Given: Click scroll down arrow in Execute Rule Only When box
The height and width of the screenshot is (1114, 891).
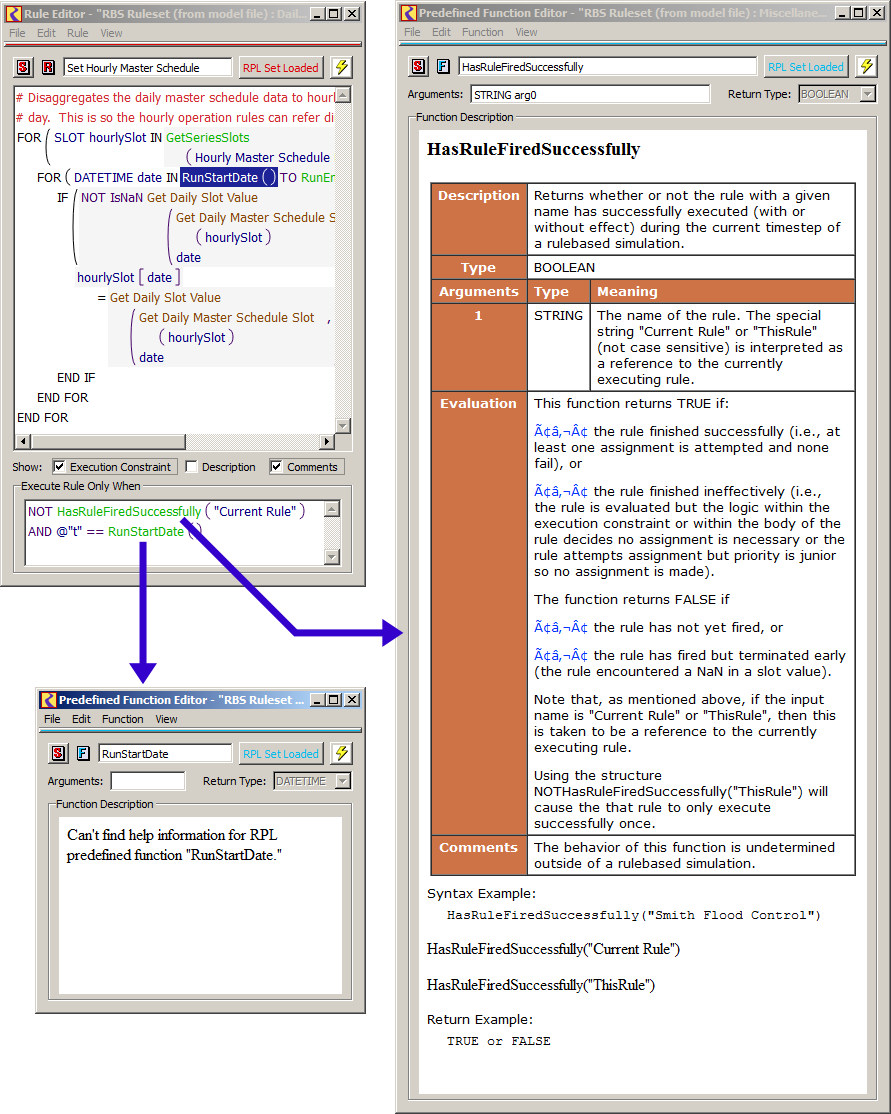Looking at the screenshot, I should click(x=332, y=557).
